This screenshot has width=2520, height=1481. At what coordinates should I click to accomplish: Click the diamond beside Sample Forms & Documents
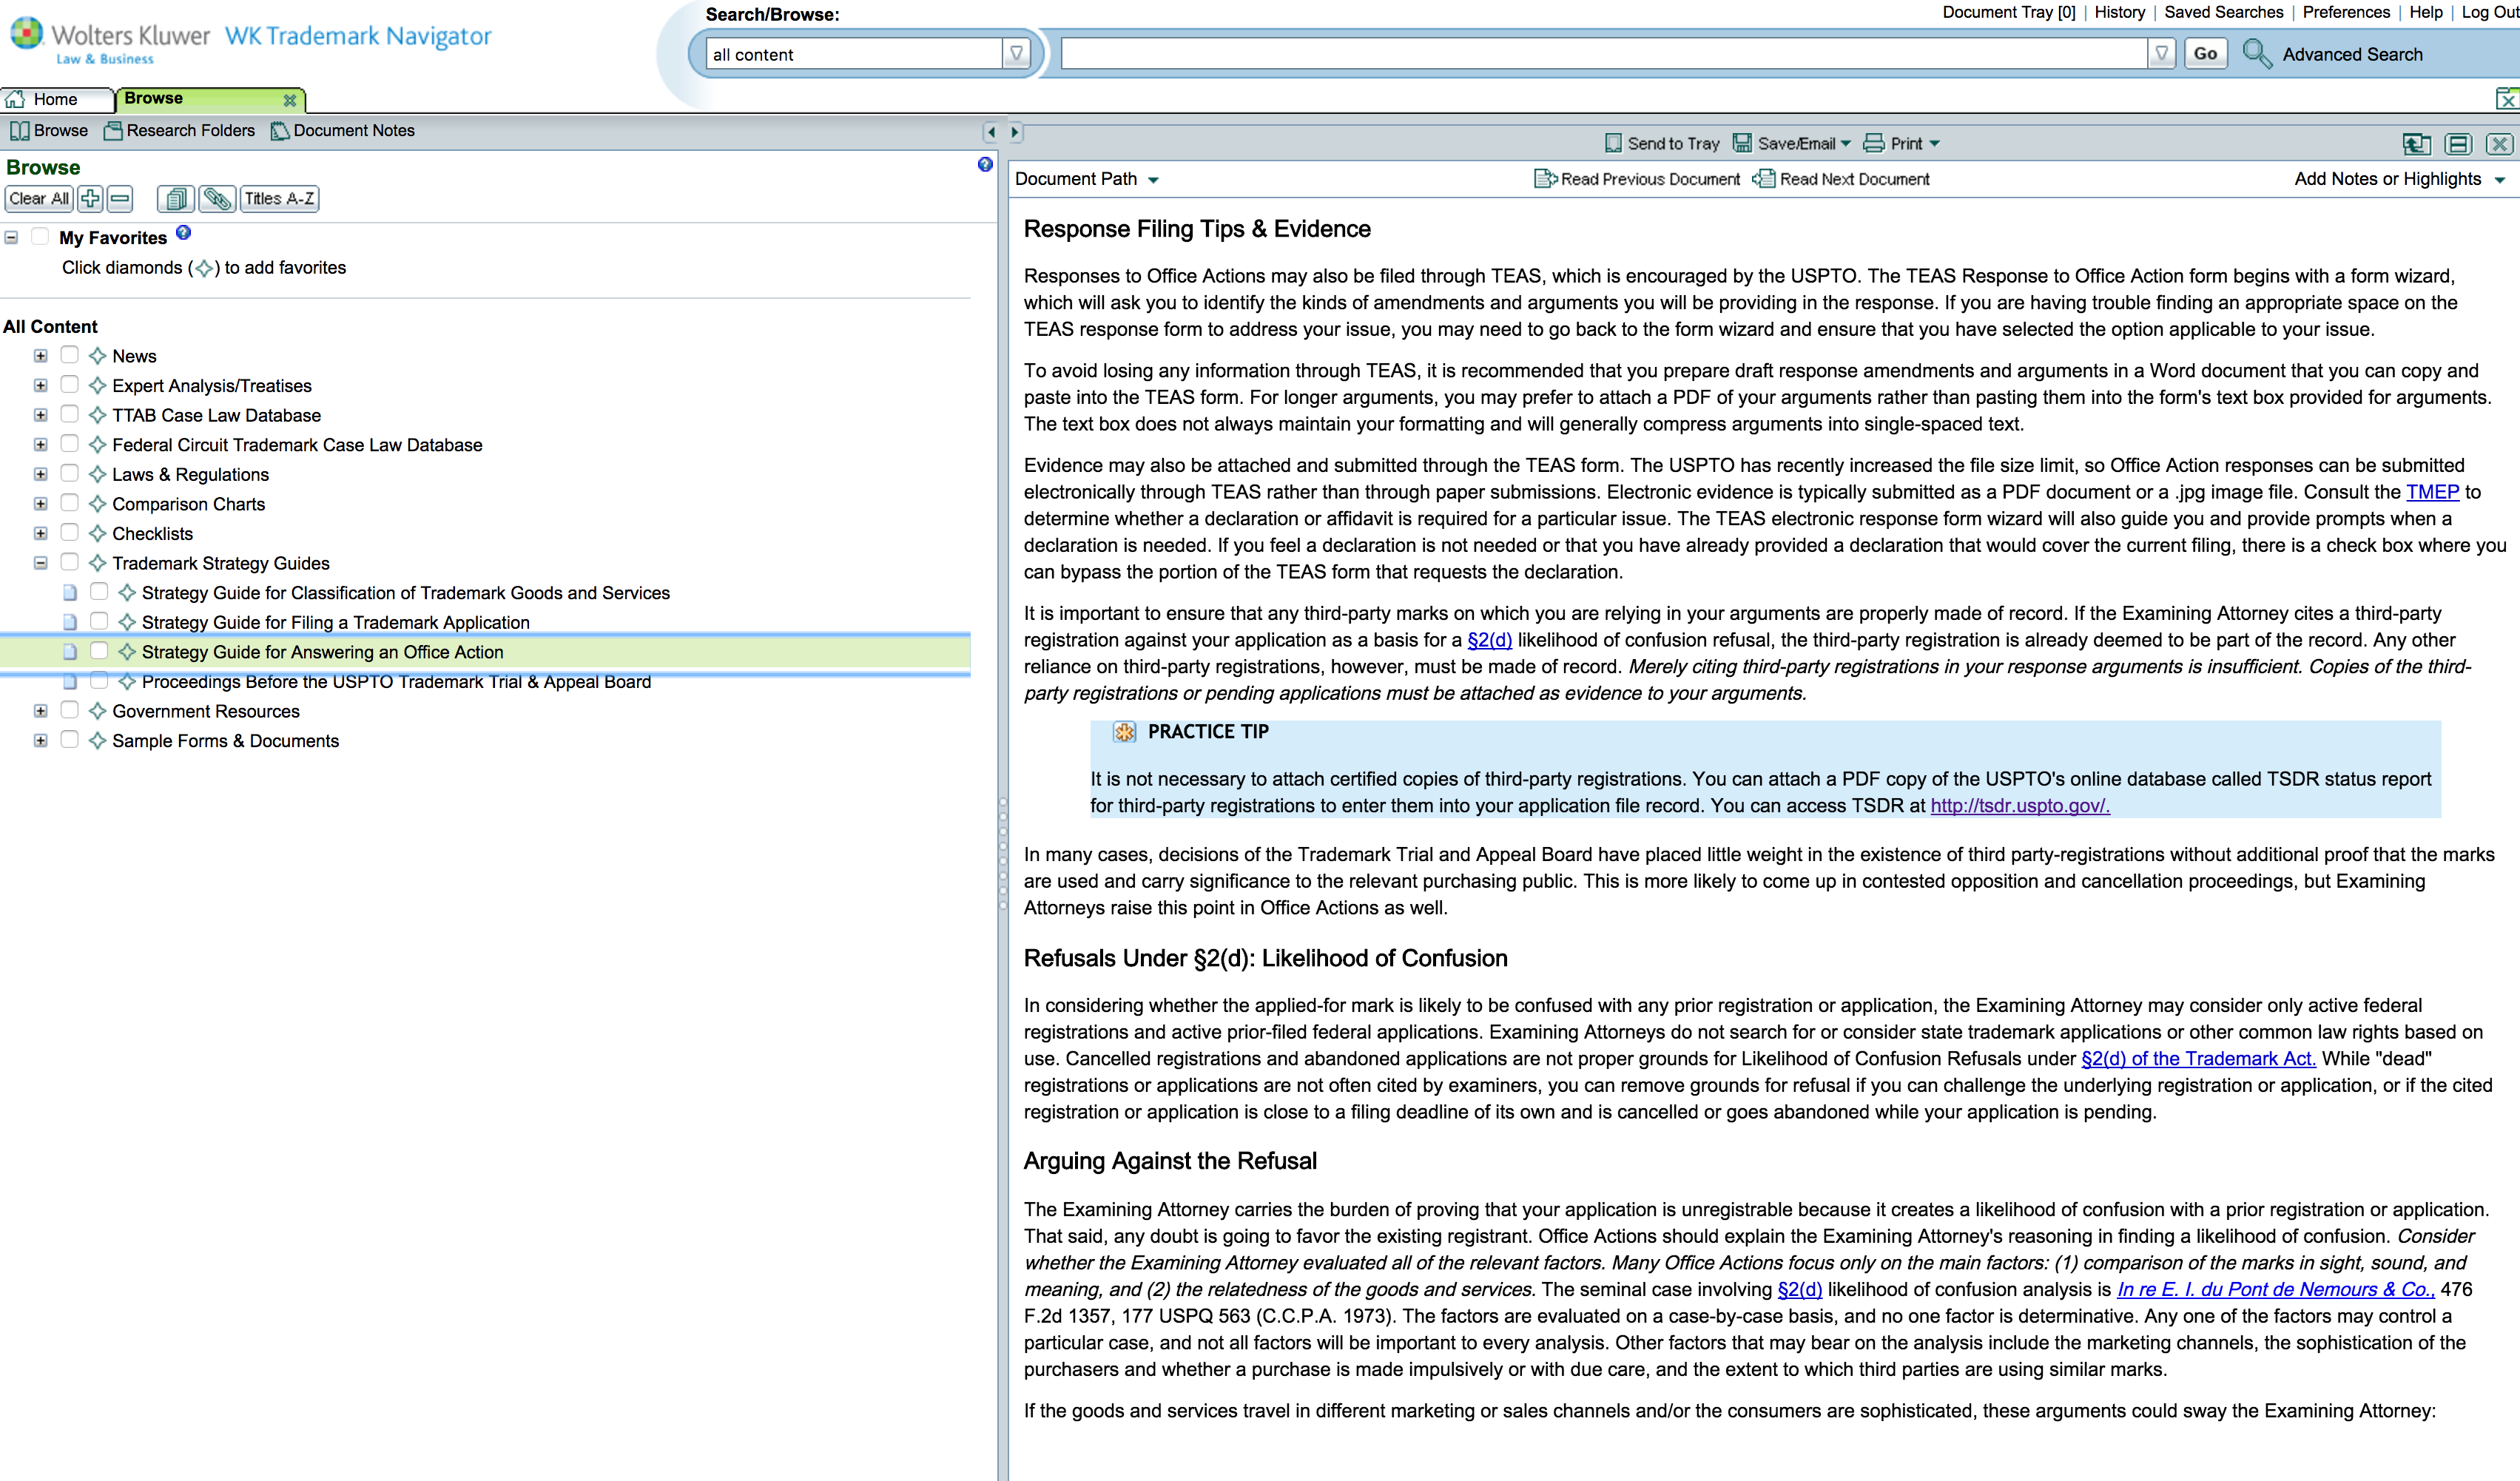pos(97,740)
